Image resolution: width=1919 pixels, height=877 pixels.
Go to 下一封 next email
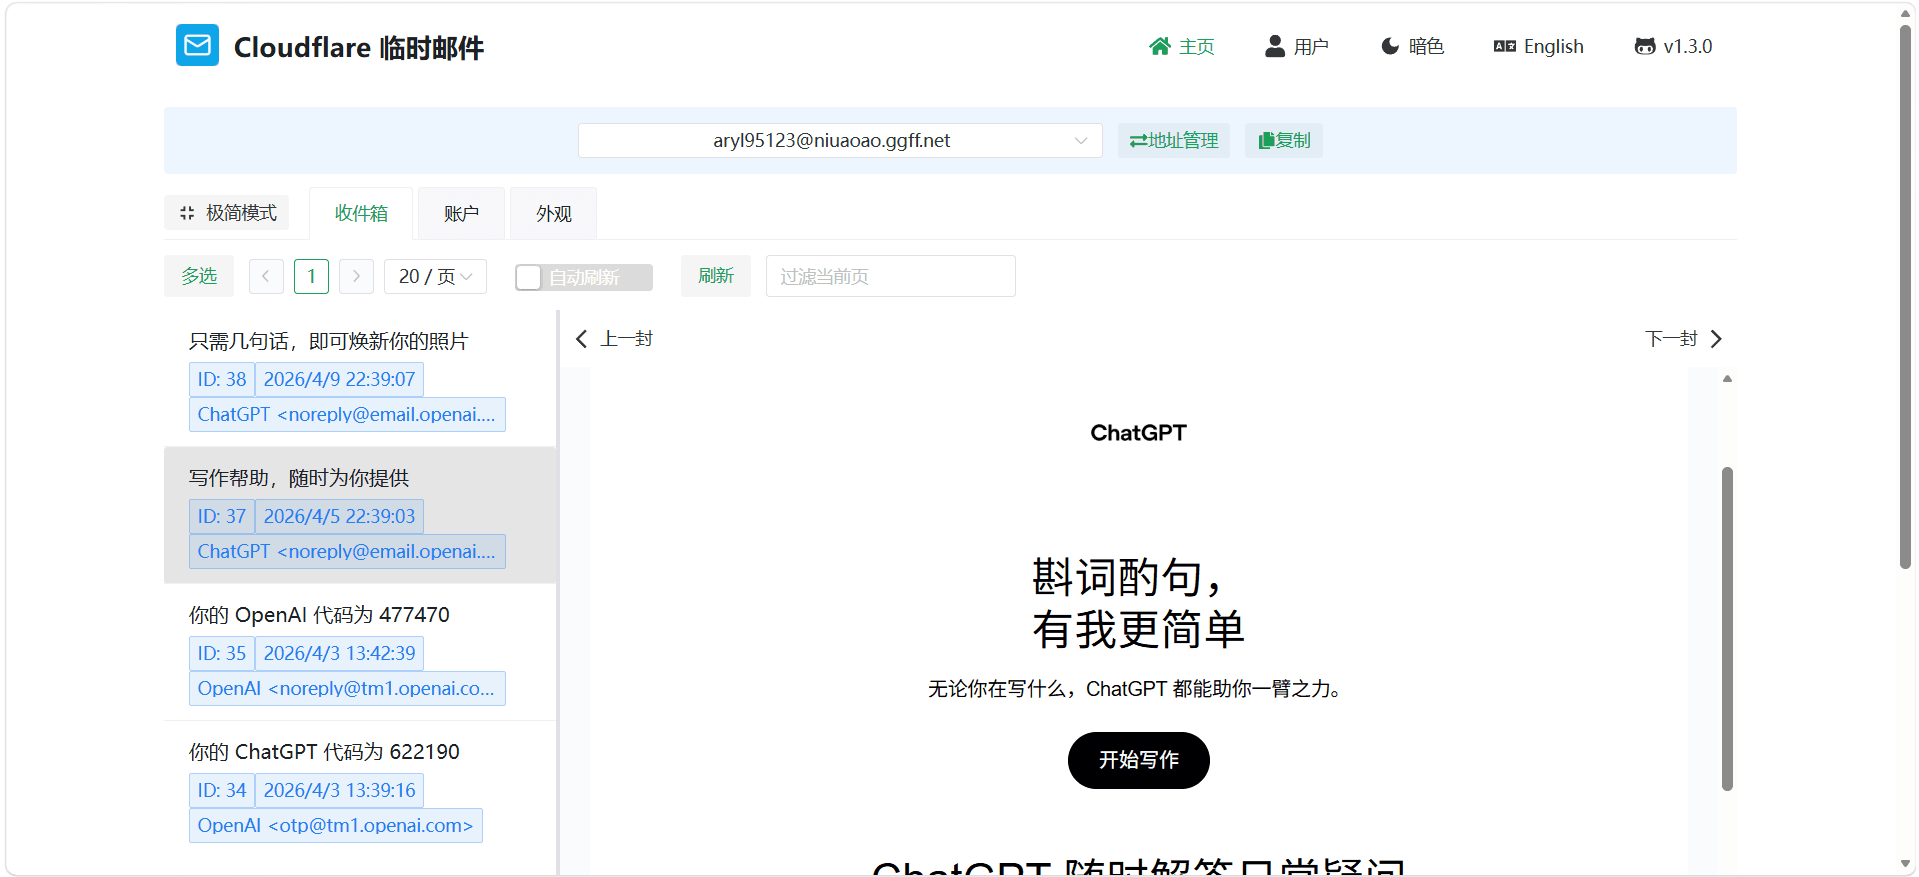click(1684, 339)
